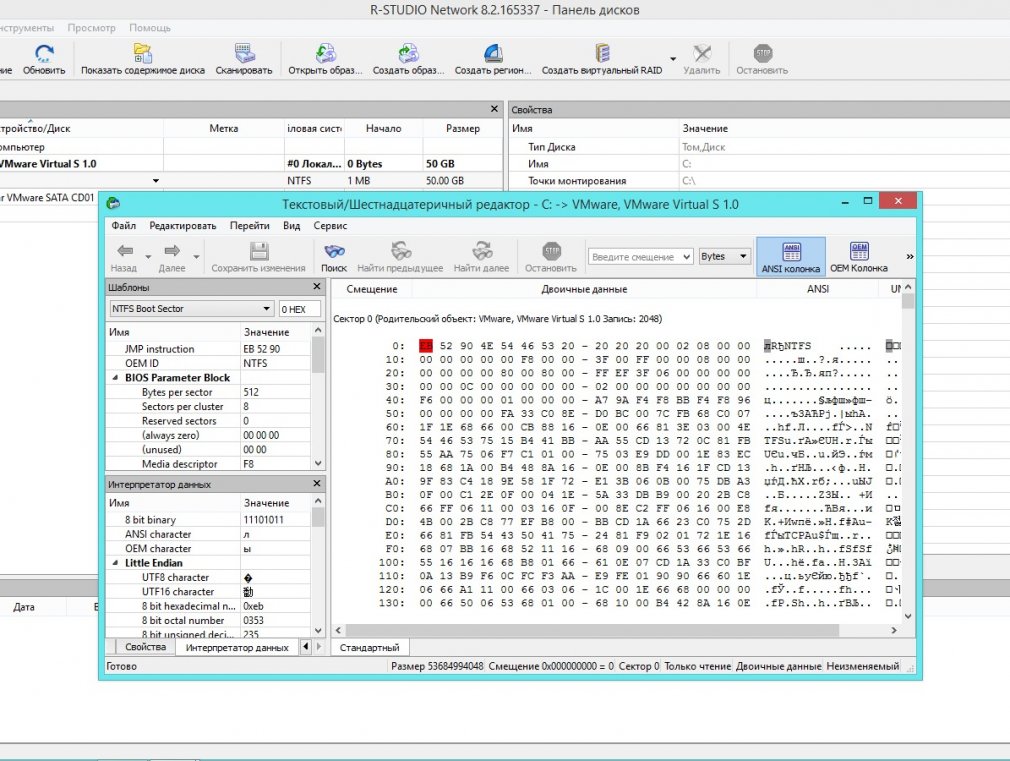The width and height of the screenshot is (1010, 761).
Task: Click the Создать регион toolbar icon
Action: (493, 53)
